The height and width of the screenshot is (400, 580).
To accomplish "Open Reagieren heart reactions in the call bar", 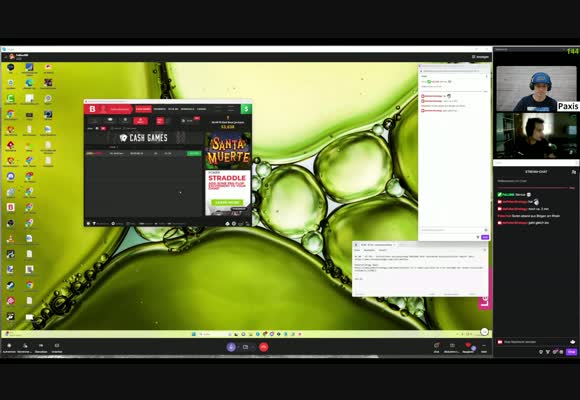I will tap(468, 347).
